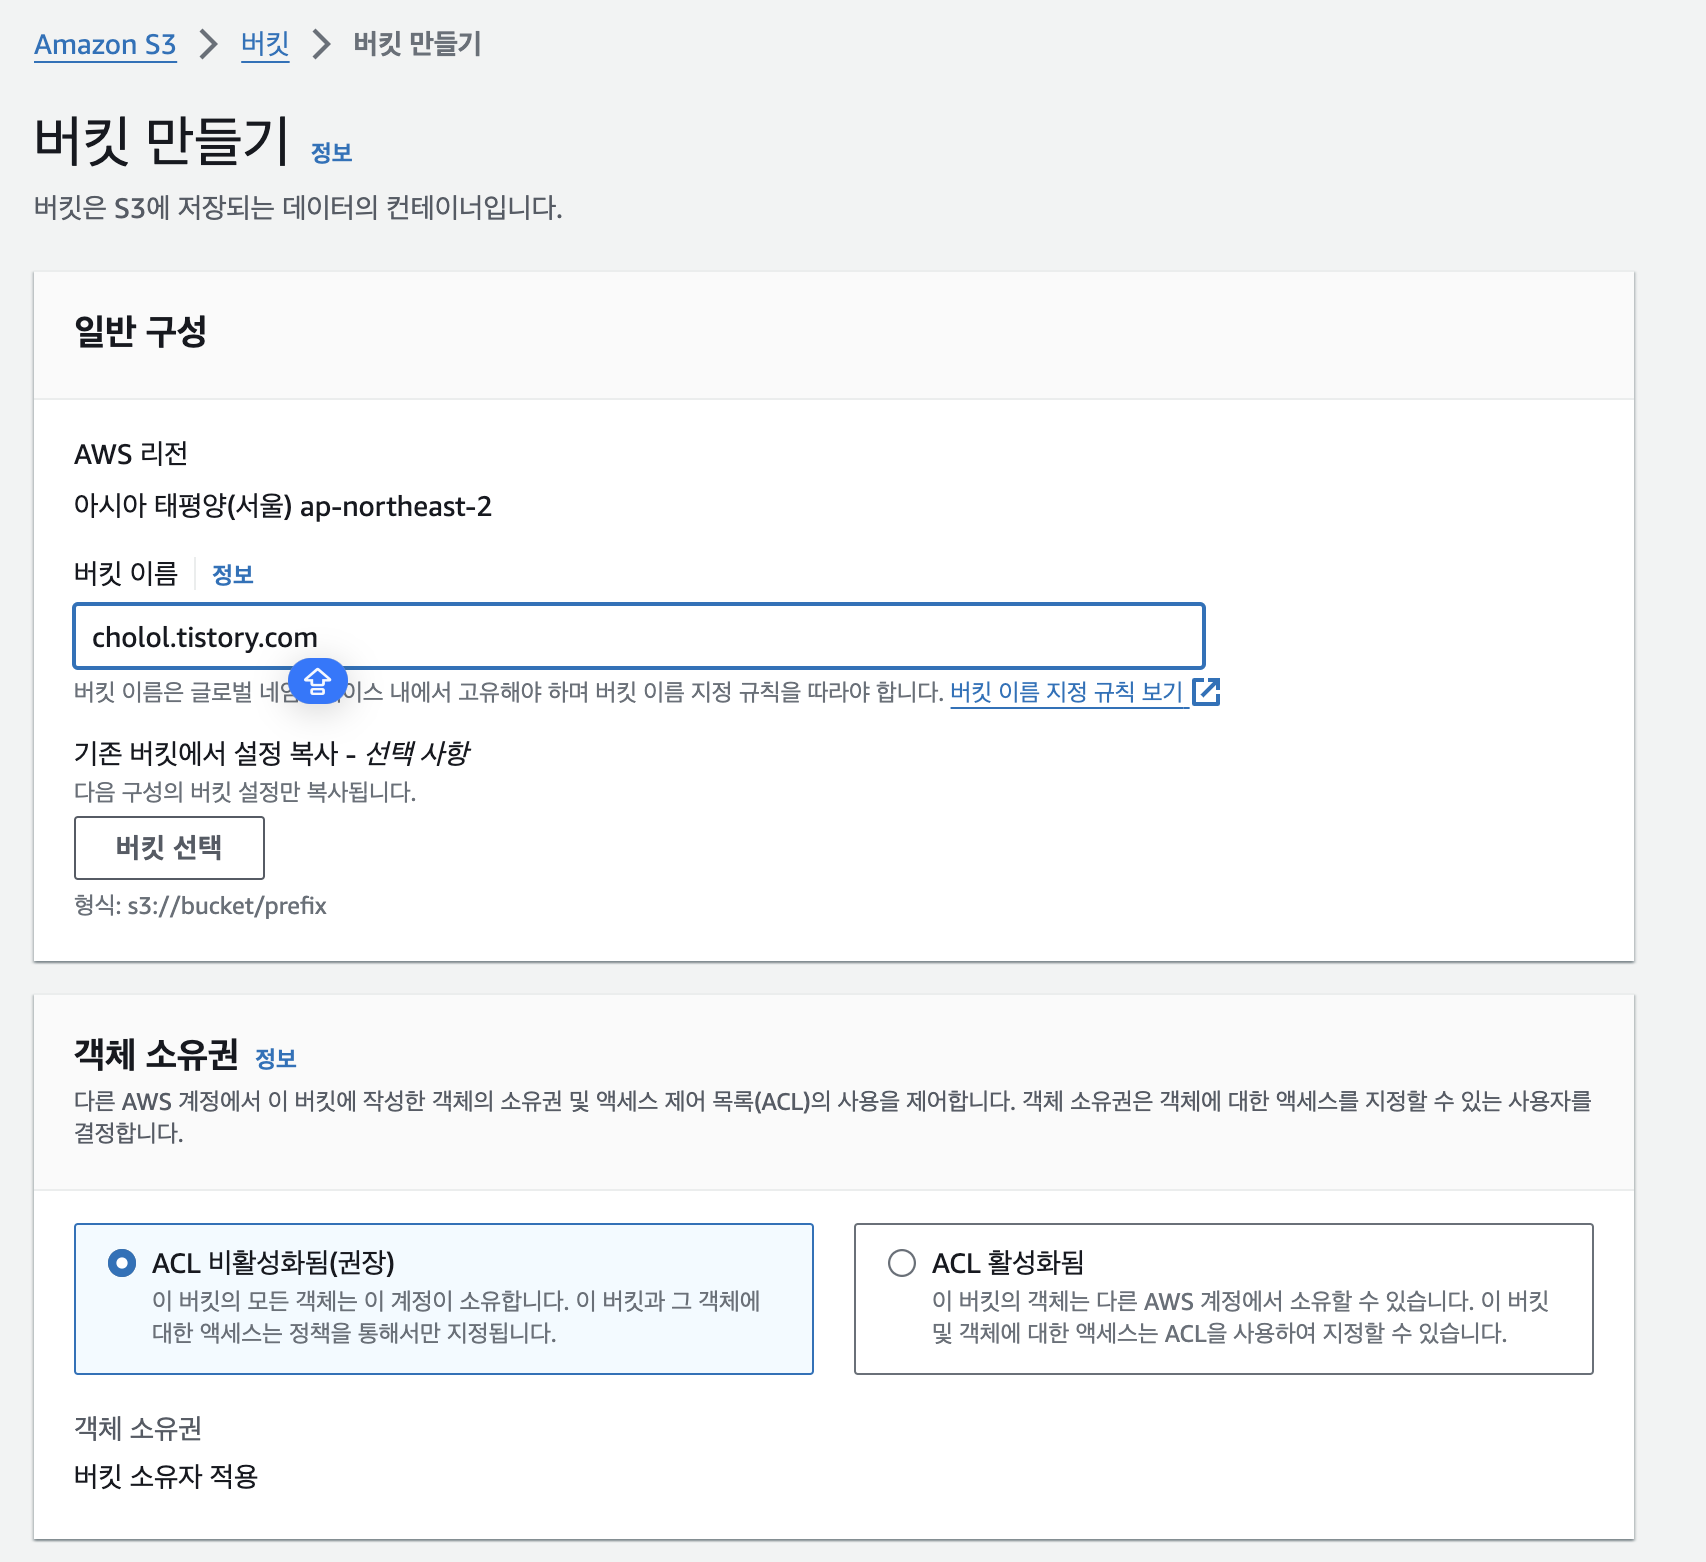Click the 버킷 만들기 breadcrumb text

pyautogui.click(x=417, y=44)
